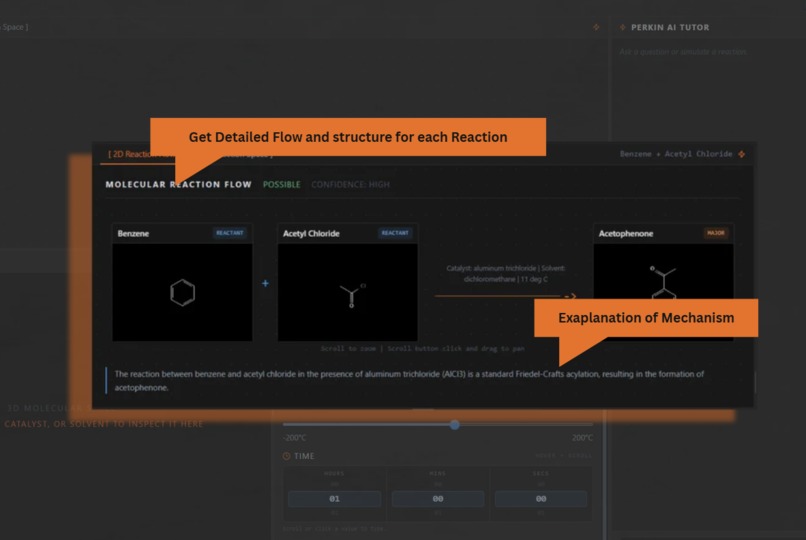
Task: Click the catalyst and solvent conditions text
Action: tap(505, 274)
